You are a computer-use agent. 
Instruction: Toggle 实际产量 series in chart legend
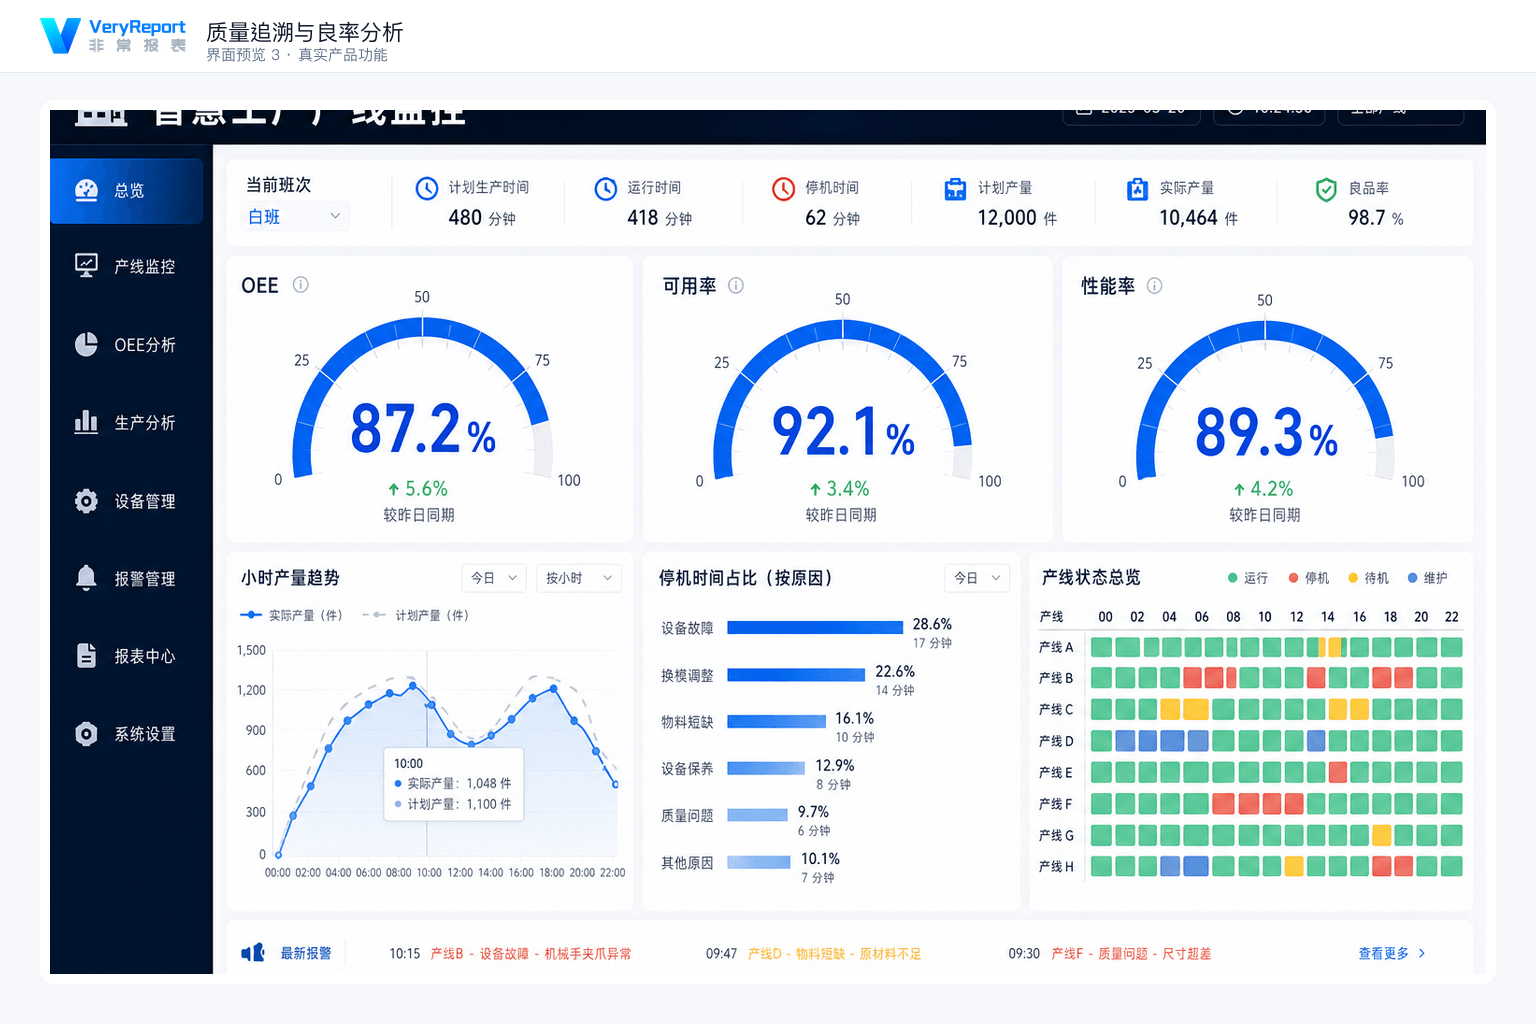coord(291,615)
